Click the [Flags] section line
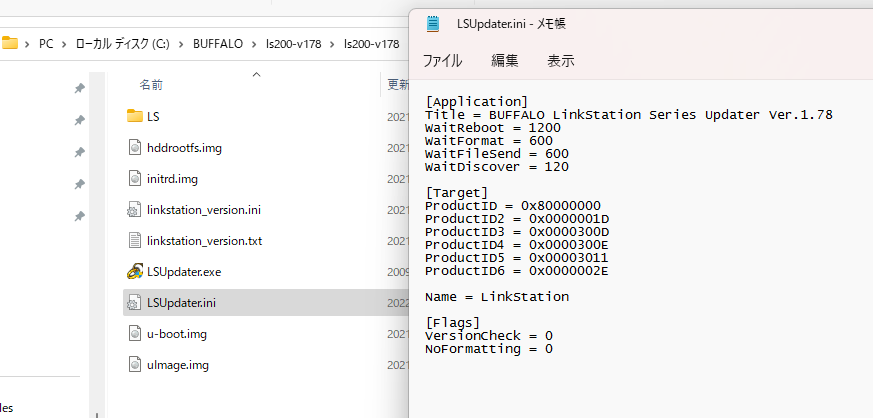Image resolution: width=873 pixels, height=418 pixels. (x=453, y=323)
